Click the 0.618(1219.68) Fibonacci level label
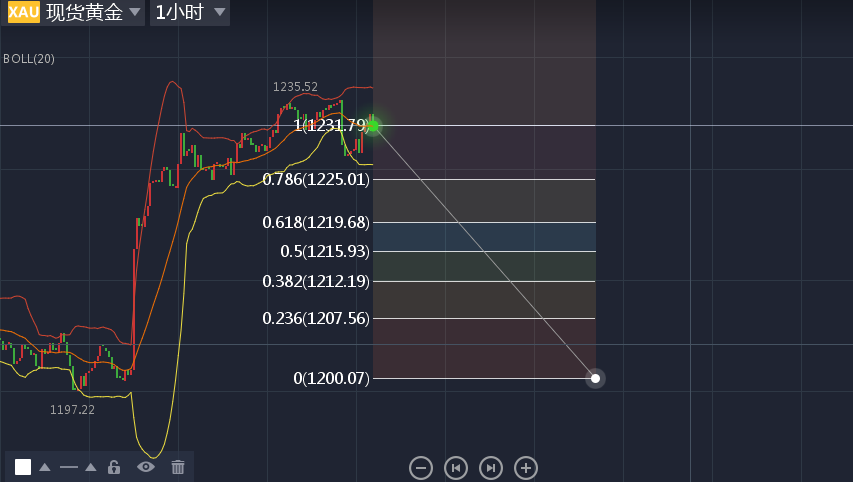853x482 pixels. [x=316, y=222]
